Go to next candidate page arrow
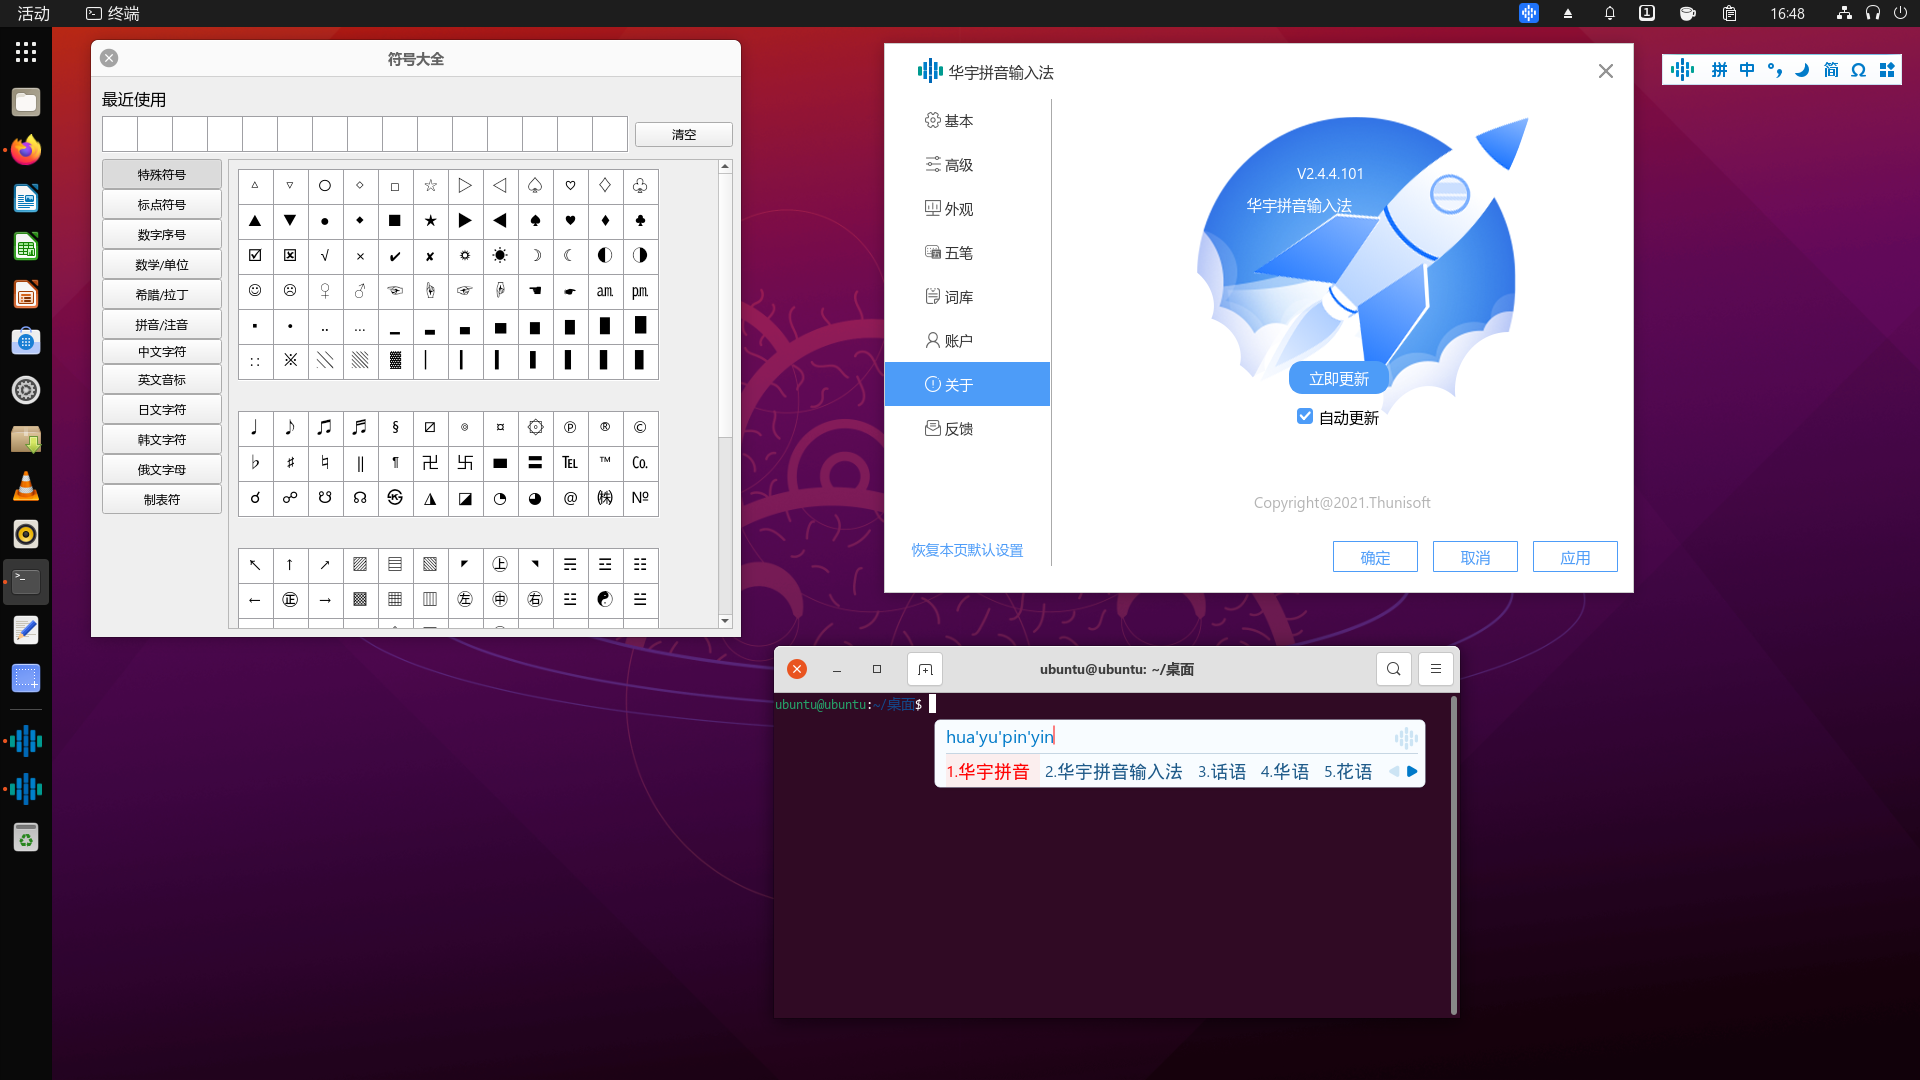The width and height of the screenshot is (1920, 1080). coord(1412,772)
